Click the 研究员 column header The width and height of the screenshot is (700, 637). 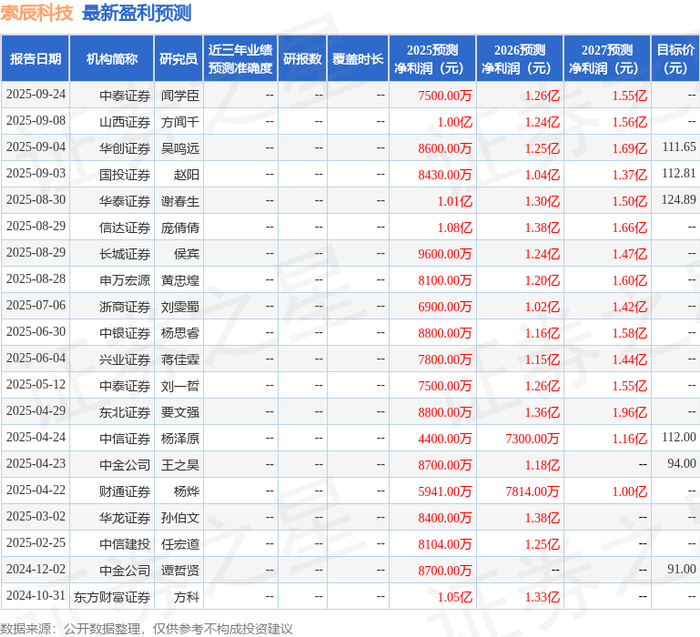(x=179, y=59)
